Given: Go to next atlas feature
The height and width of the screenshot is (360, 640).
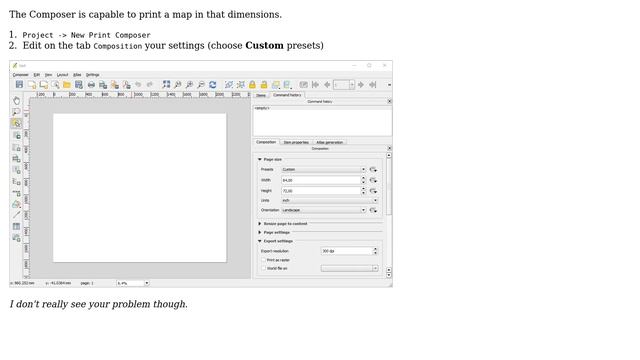Looking at the screenshot, I should click(x=361, y=84).
